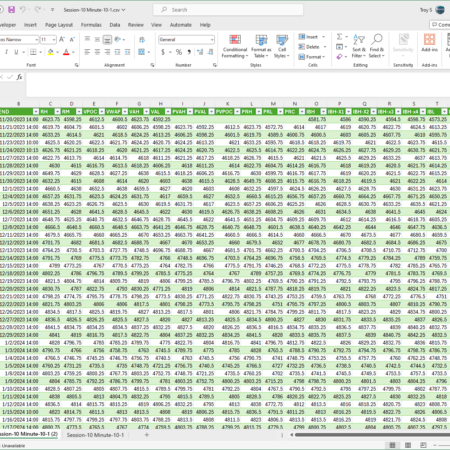Open the Find & Select menu
The image size is (450, 450).
pos(377,46)
